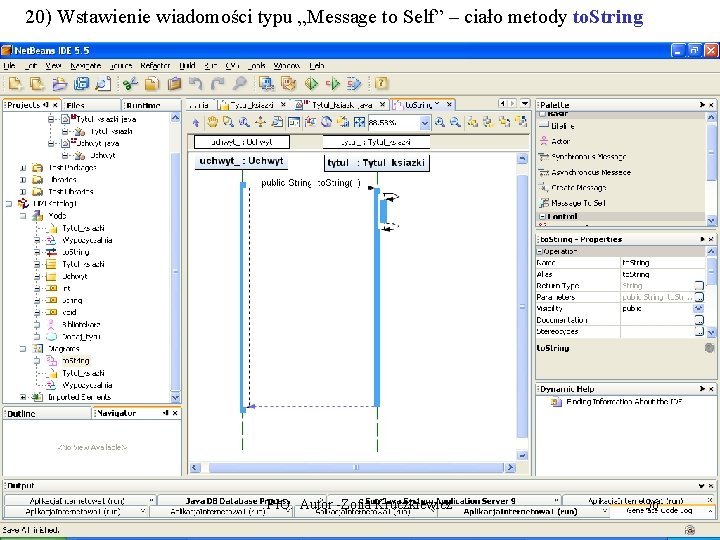Click the Open Project folder icon
The width and height of the screenshot is (720, 540).
coord(59,84)
